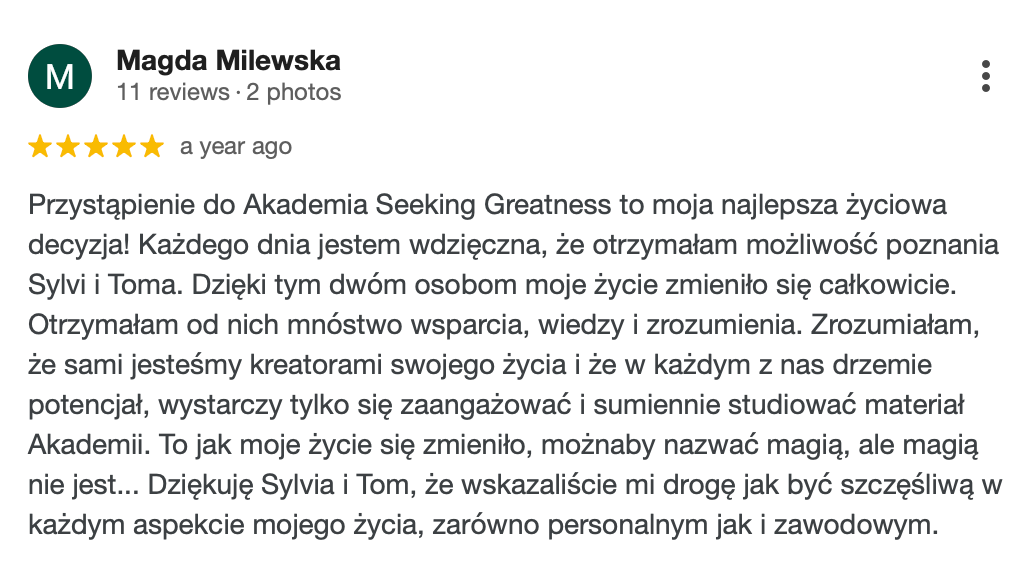Click the word "Zrozumiałam," in the review
The width and height of the screenshot is (1036, 564).
pyautogui.click(x=896, y=326)
